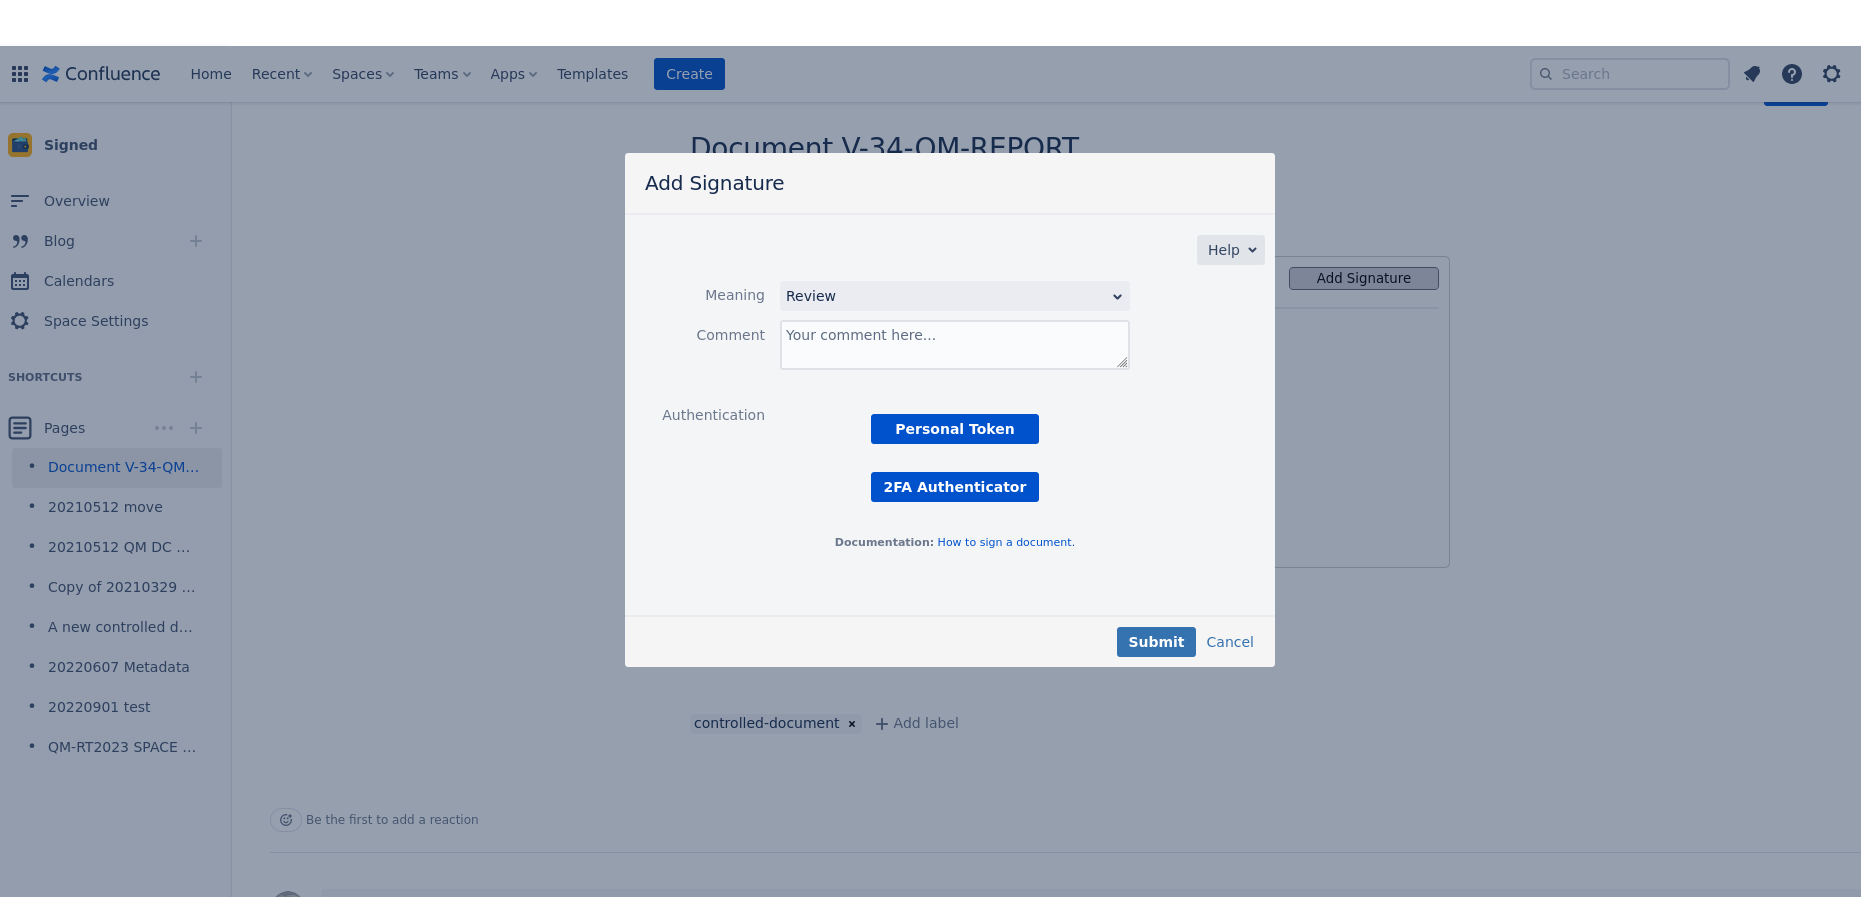This screenshot has height=897, width=1861.
Task: Open the Meaning dropdown set to Review
Action: coord(955,296)
